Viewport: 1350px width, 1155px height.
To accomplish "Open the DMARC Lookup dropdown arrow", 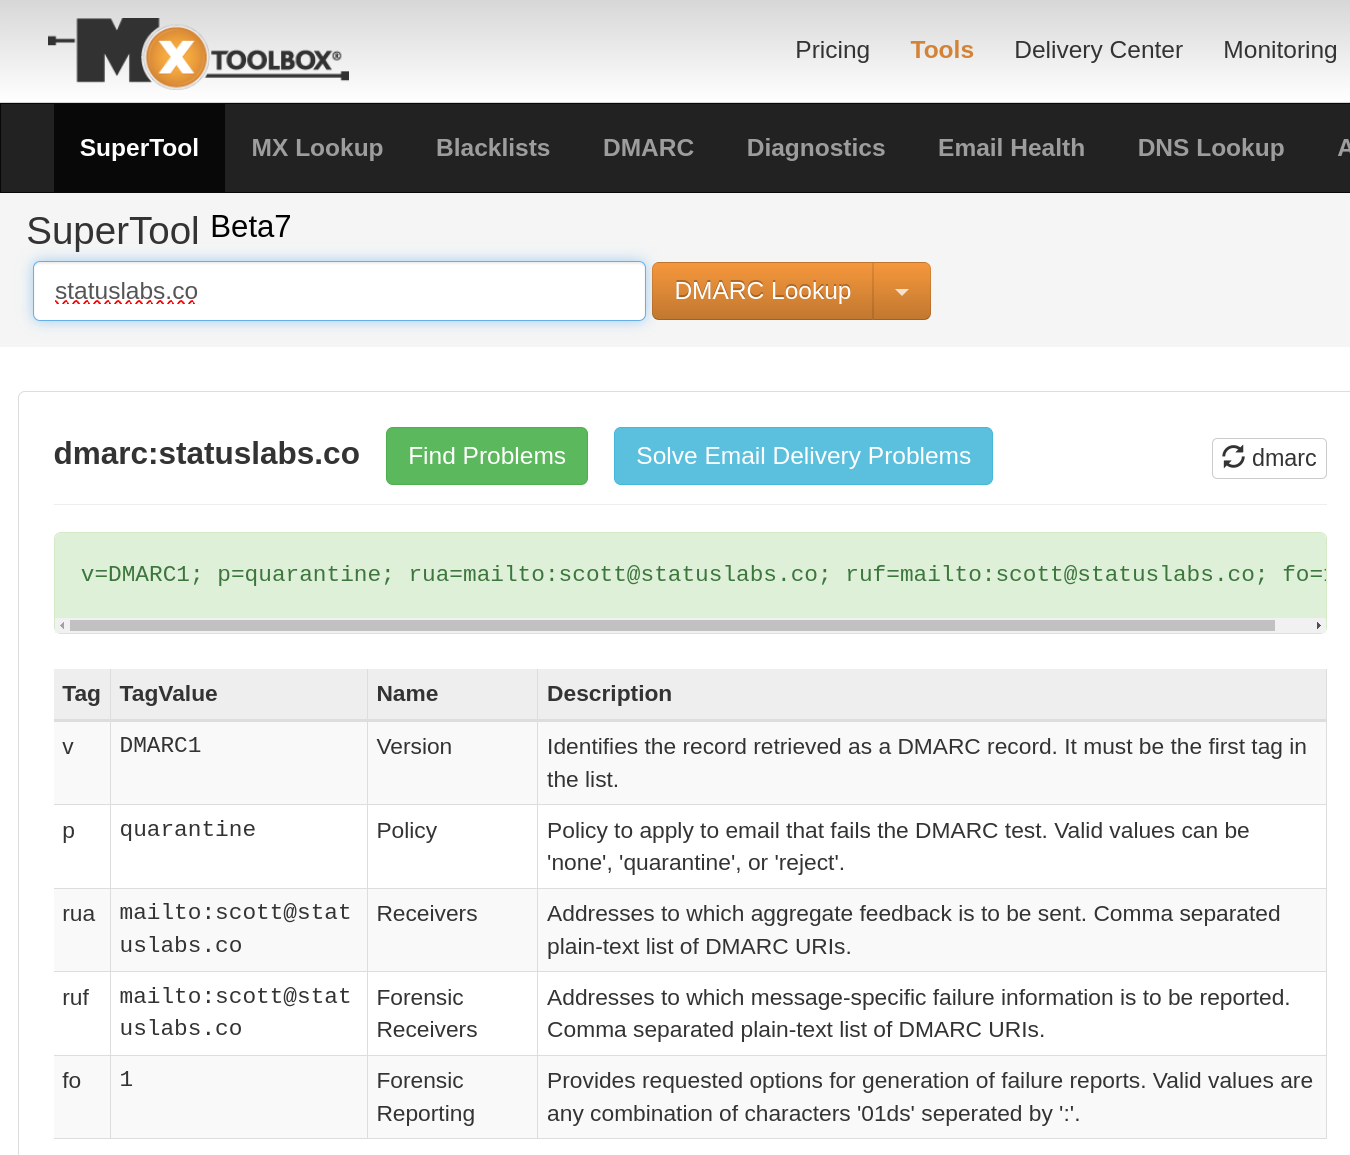I will [902, 291].
